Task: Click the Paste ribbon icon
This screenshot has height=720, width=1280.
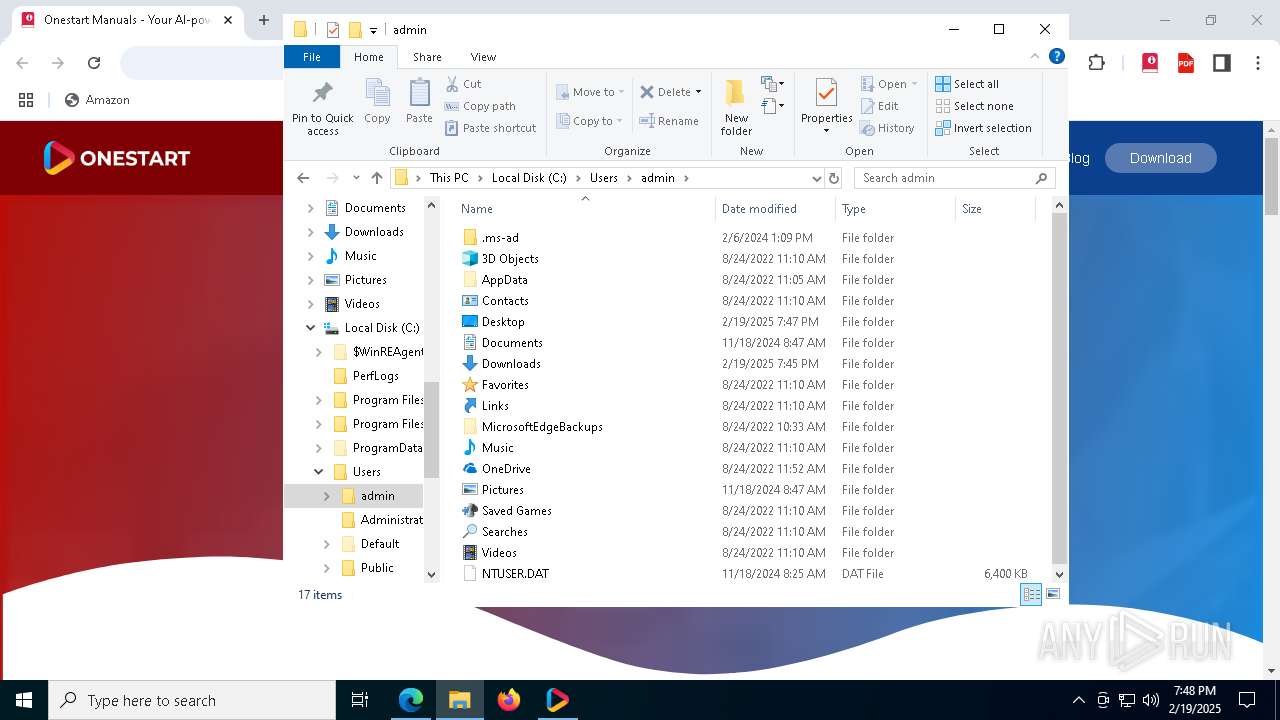Action: [x=419, y=94]
